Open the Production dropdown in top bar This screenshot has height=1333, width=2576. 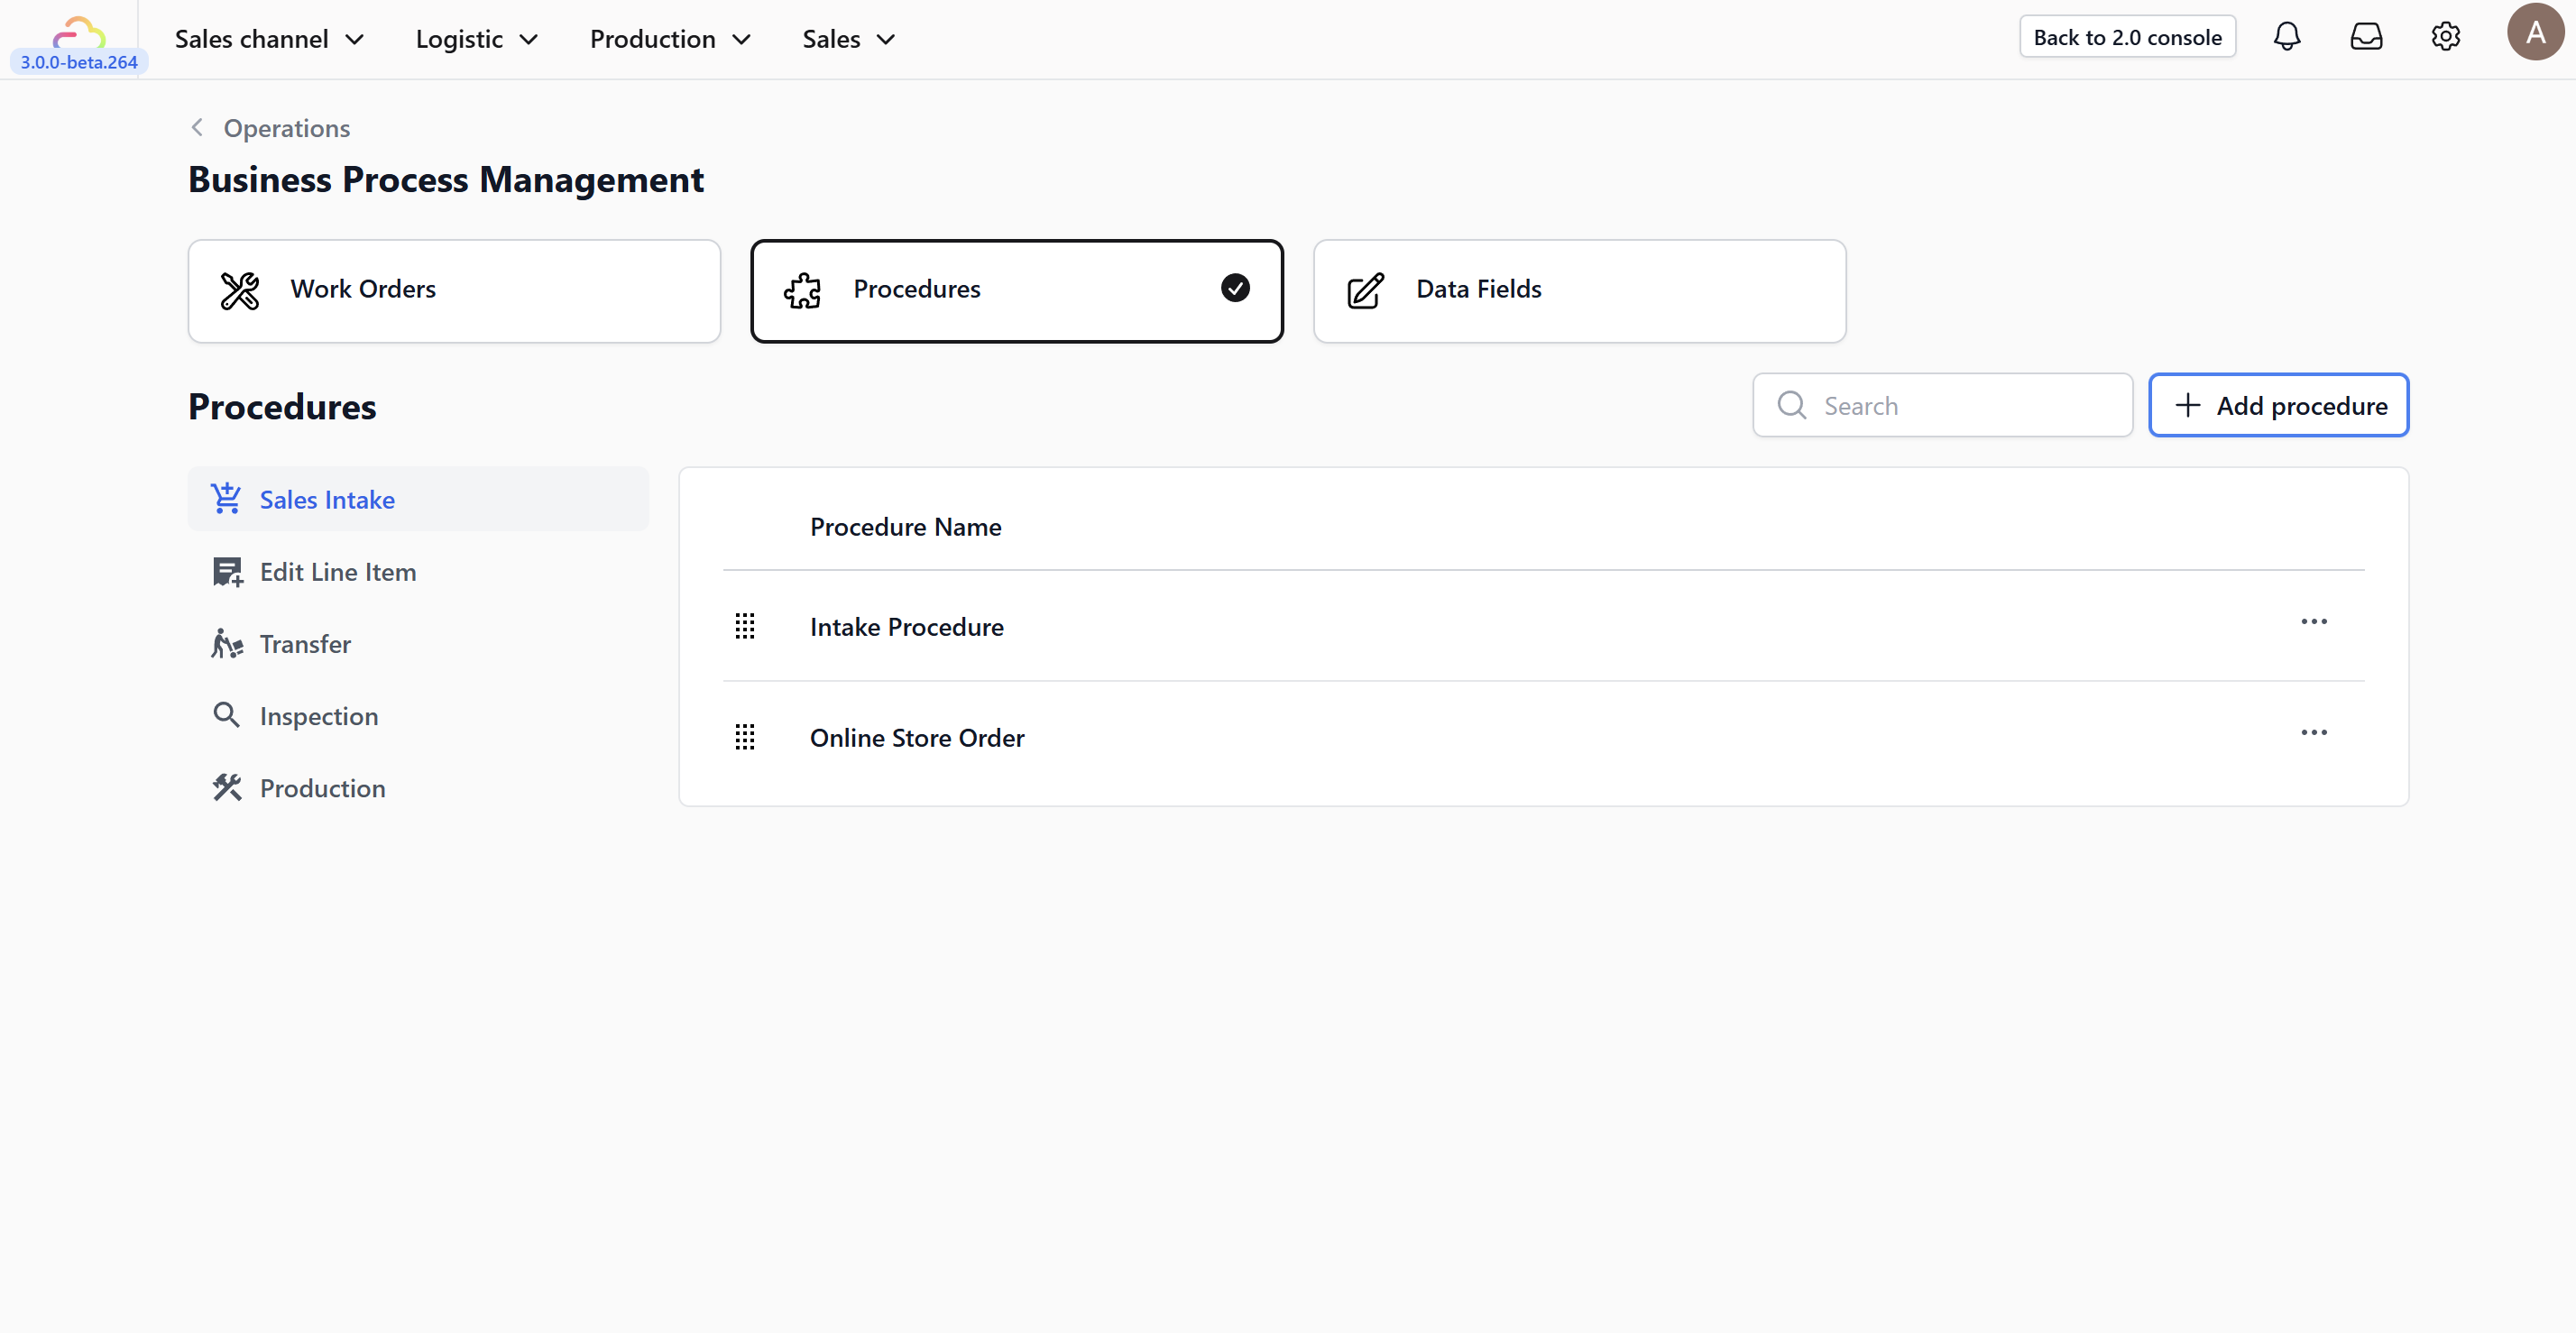tap(670, 39)
